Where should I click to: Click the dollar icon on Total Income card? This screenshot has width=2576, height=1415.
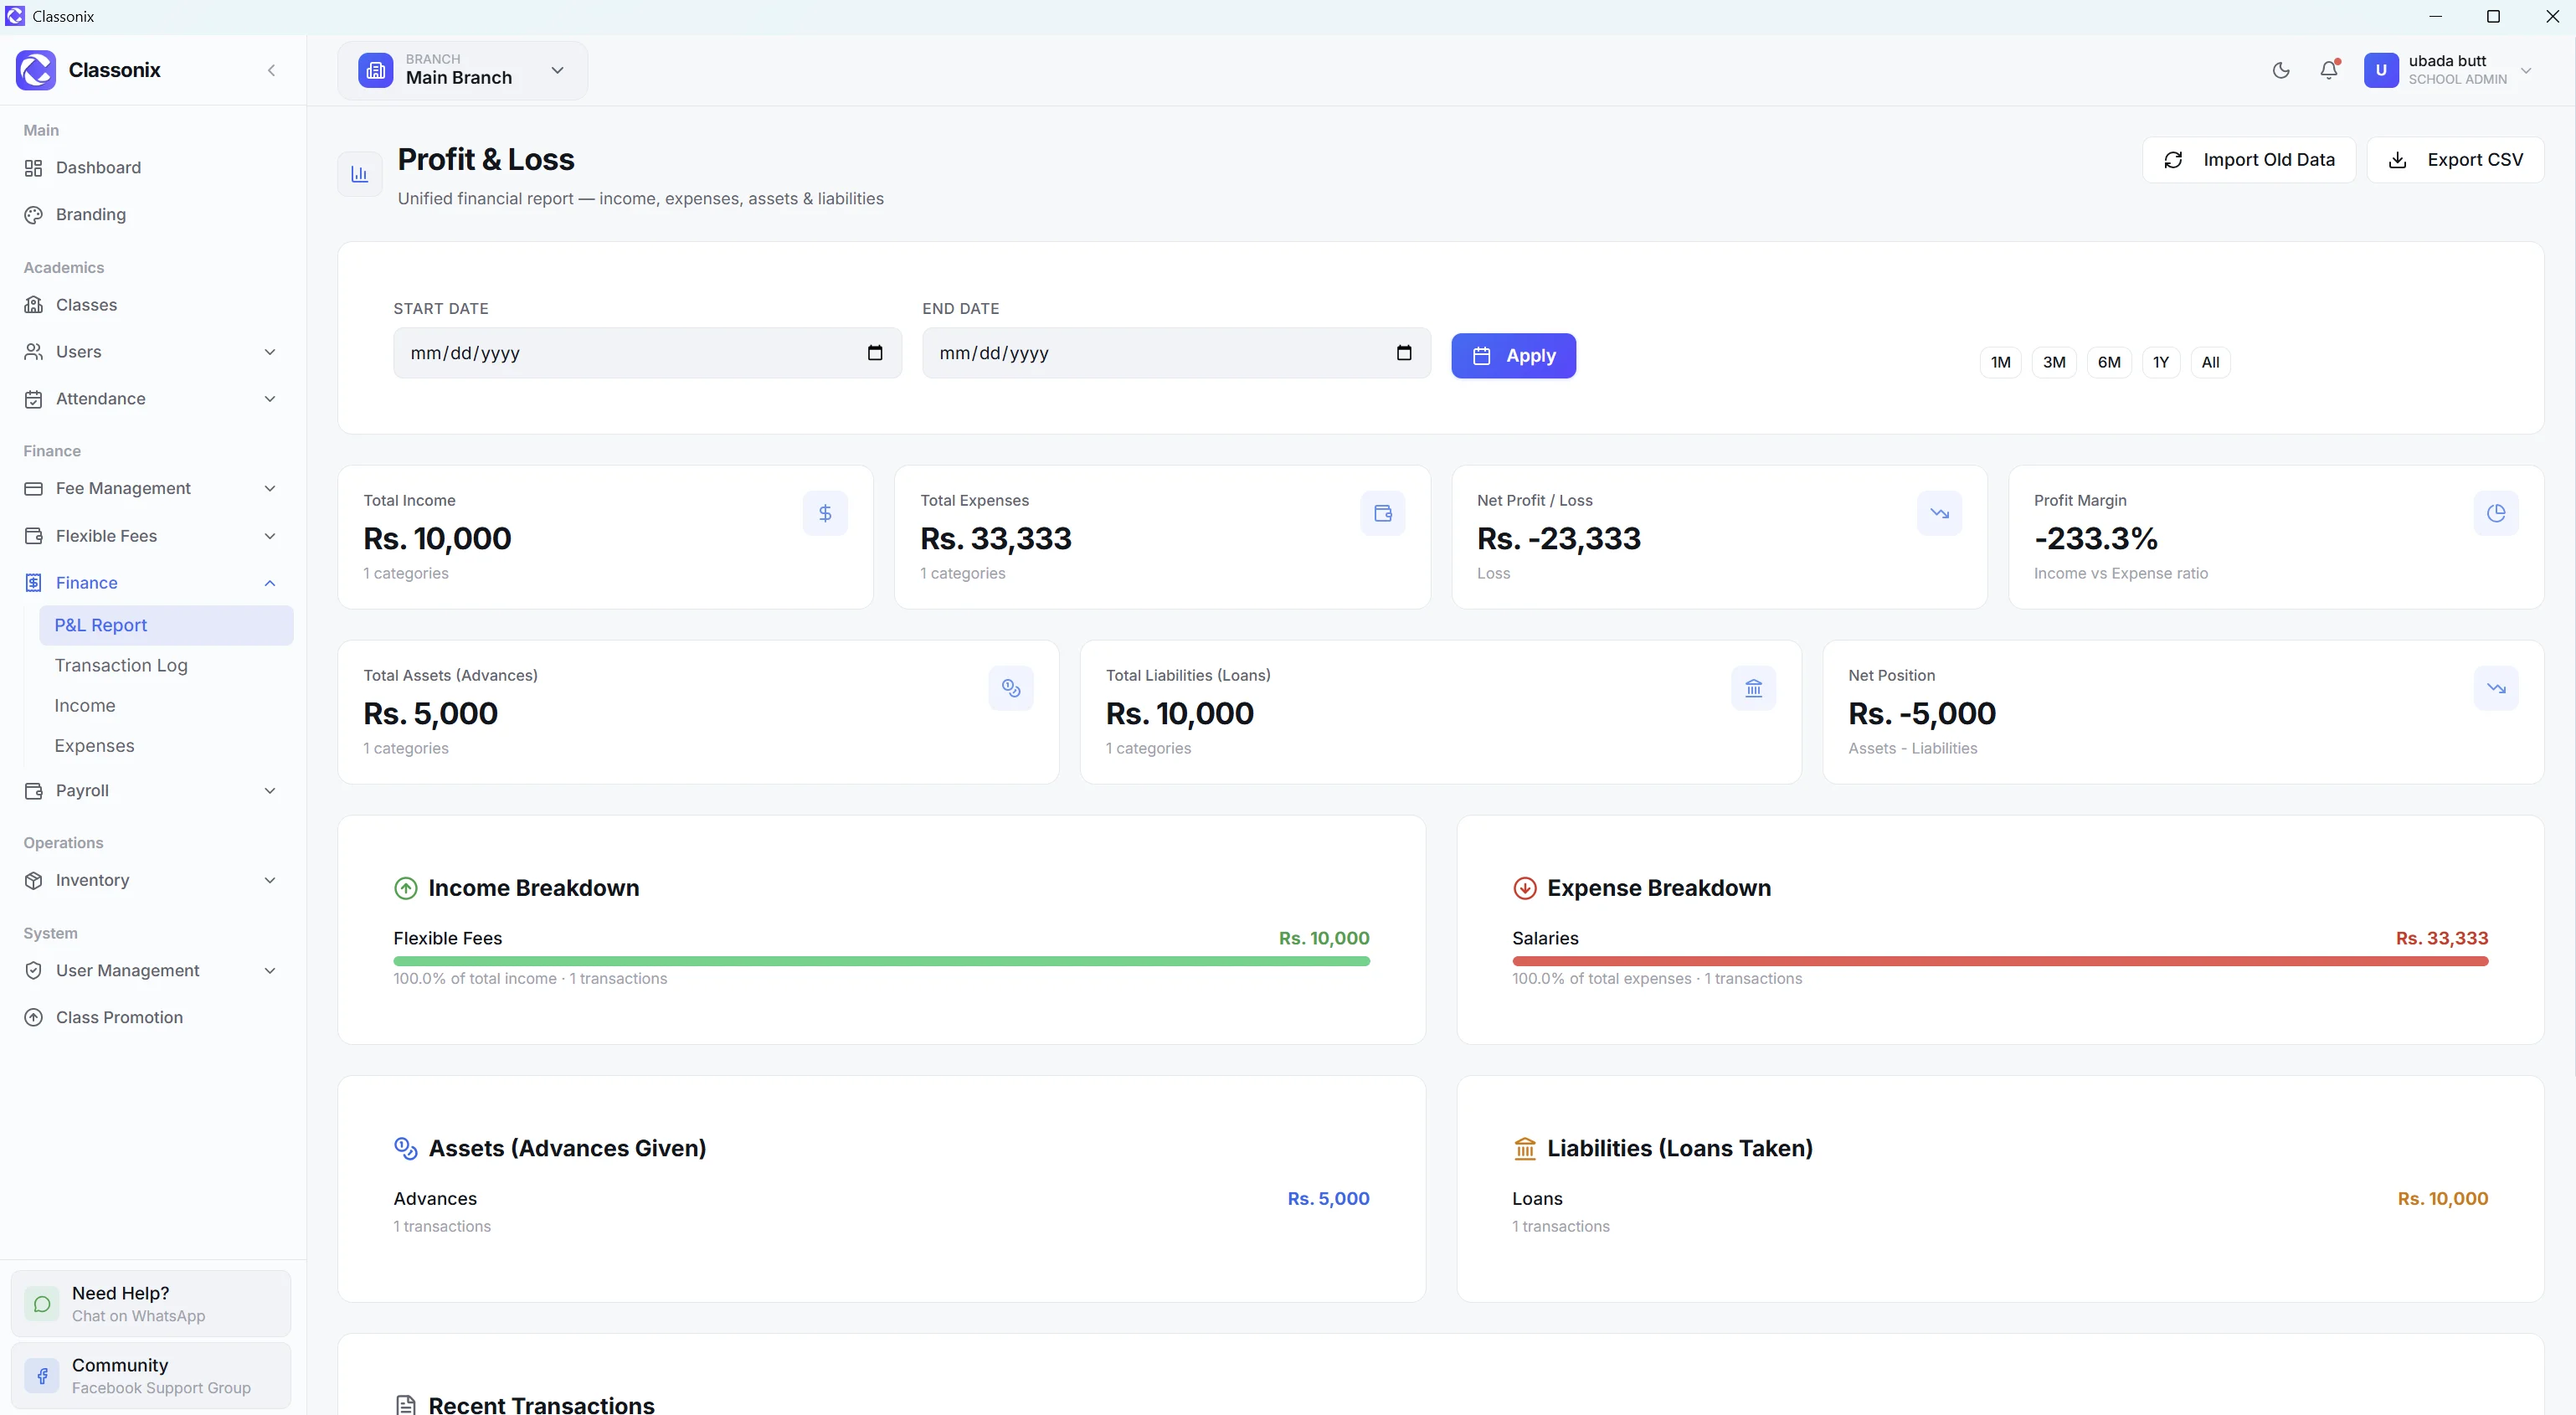[825, 513]
